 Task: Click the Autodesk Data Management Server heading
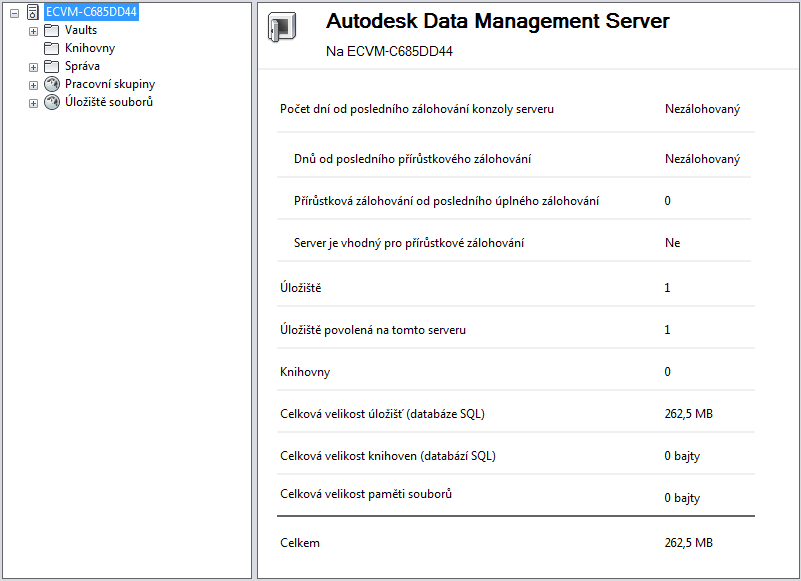click(498, 21)
